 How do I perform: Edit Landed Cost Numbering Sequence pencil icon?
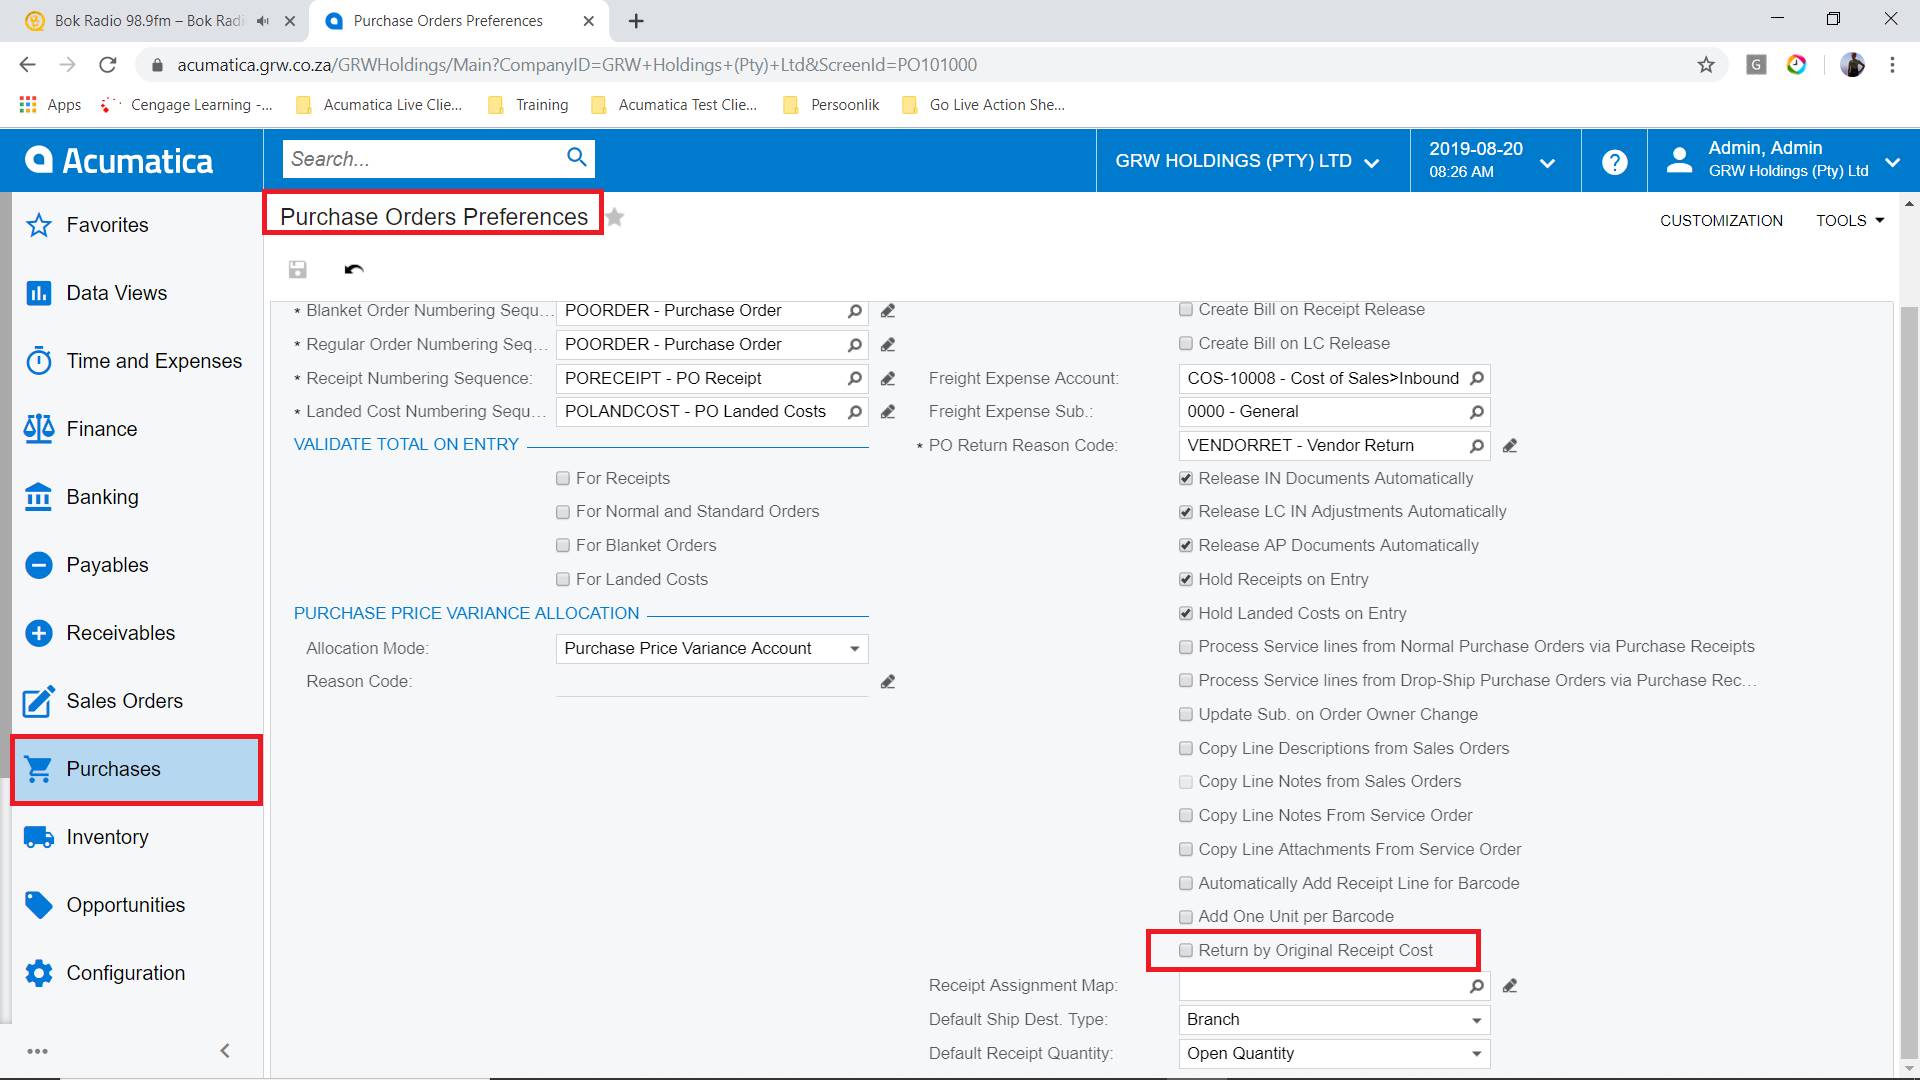click(887, 412)
